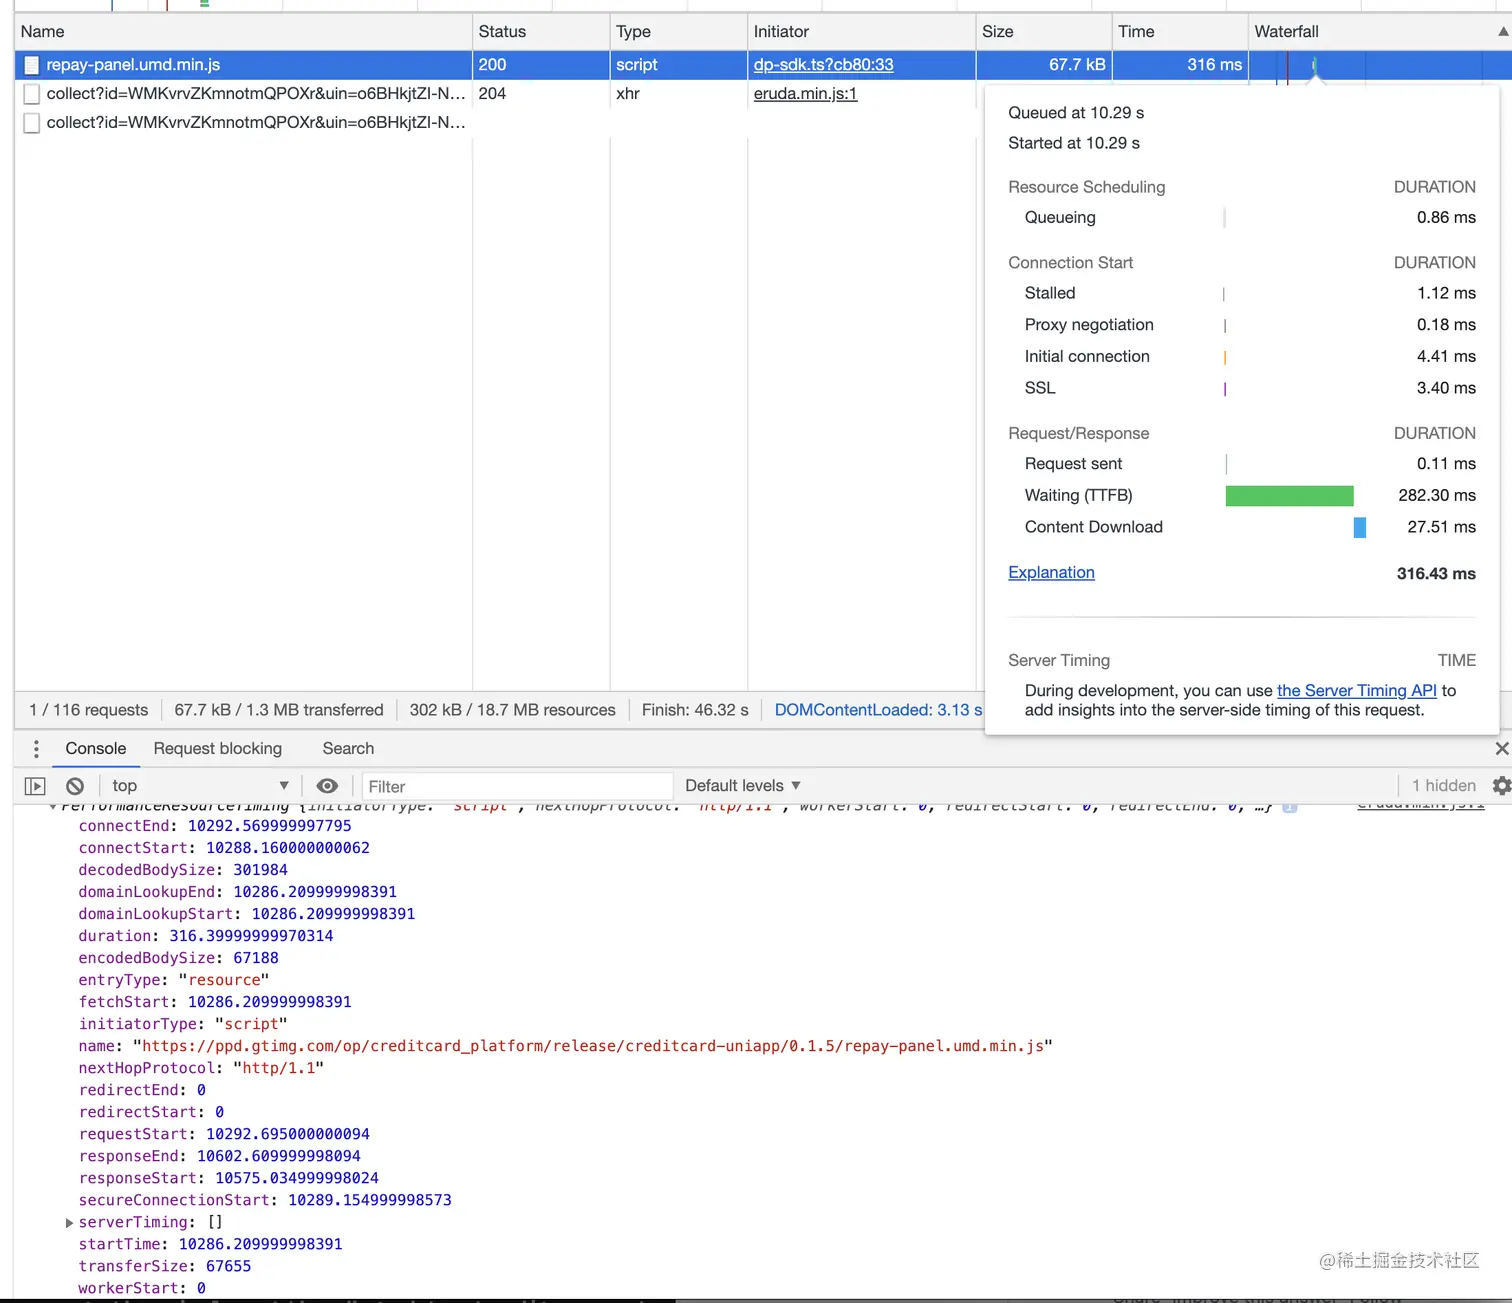The image size is (1512, 1303).
Task: Click the decodedBodySize value 301984
Action: [260, 870]
